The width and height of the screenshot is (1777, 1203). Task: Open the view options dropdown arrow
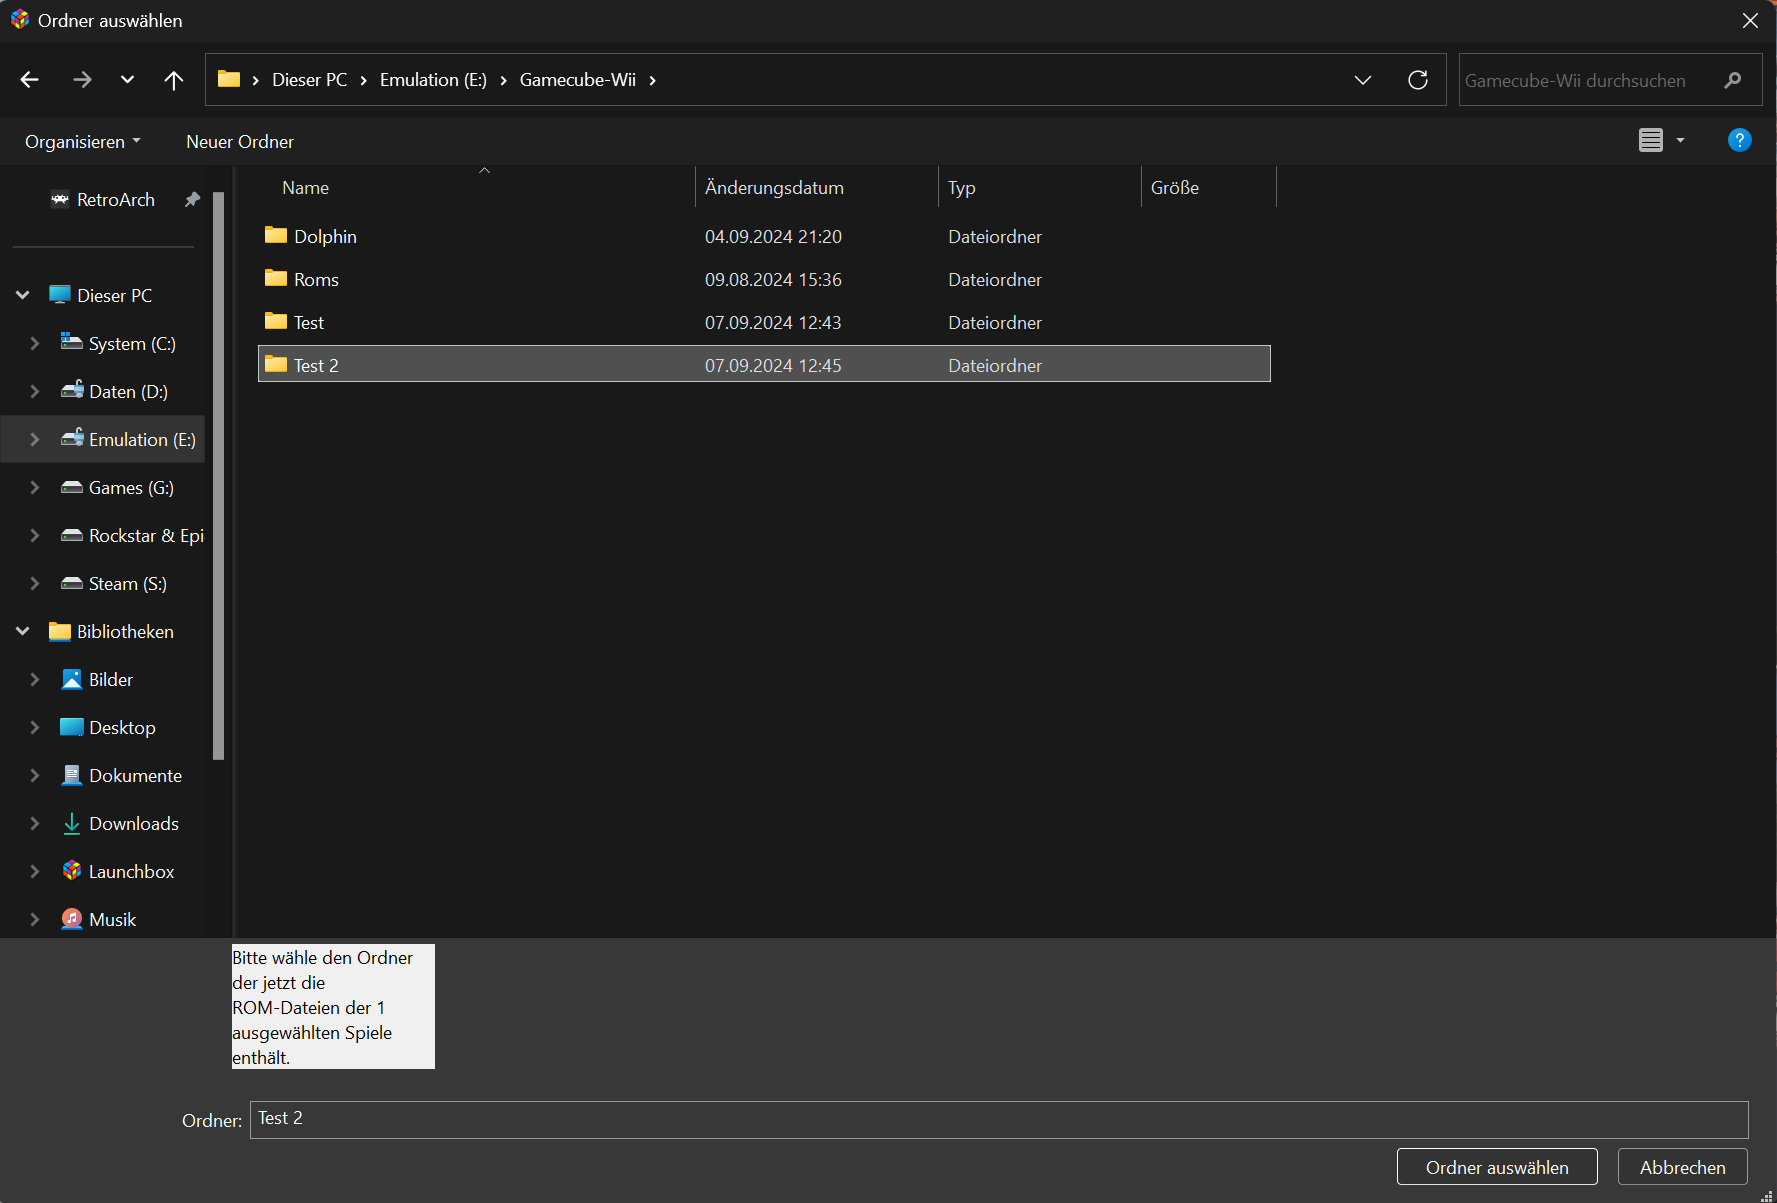tap(1680, 141)
